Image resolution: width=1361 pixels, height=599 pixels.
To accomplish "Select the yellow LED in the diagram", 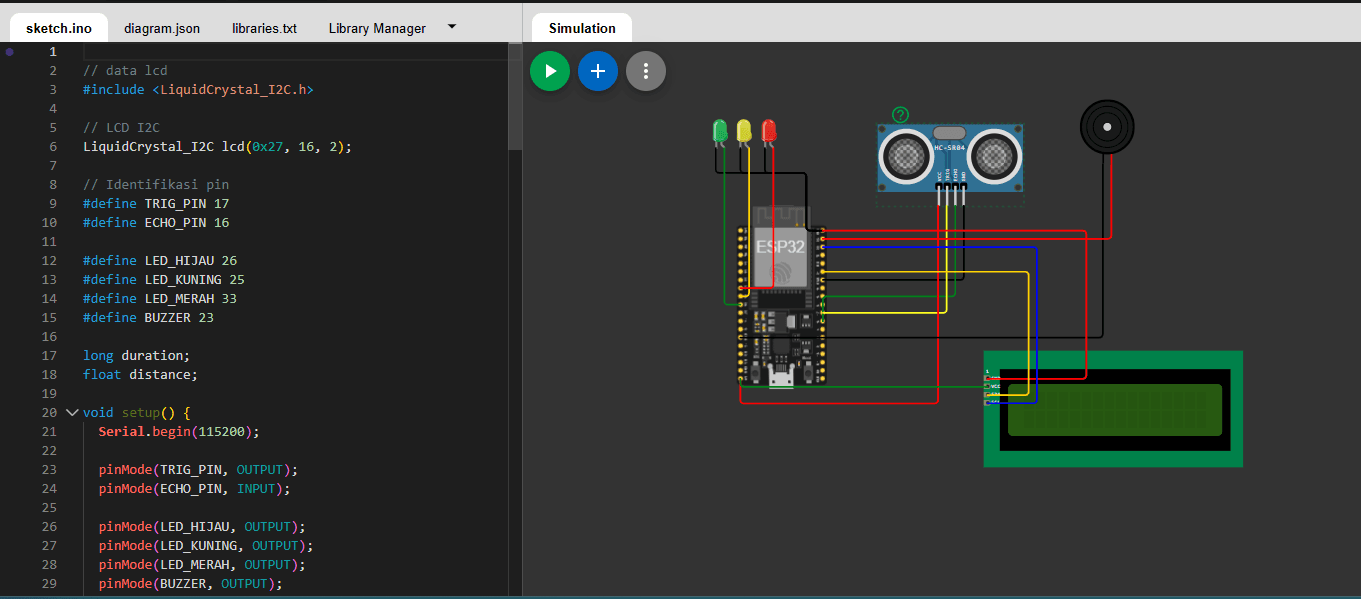I will (744, 131).
